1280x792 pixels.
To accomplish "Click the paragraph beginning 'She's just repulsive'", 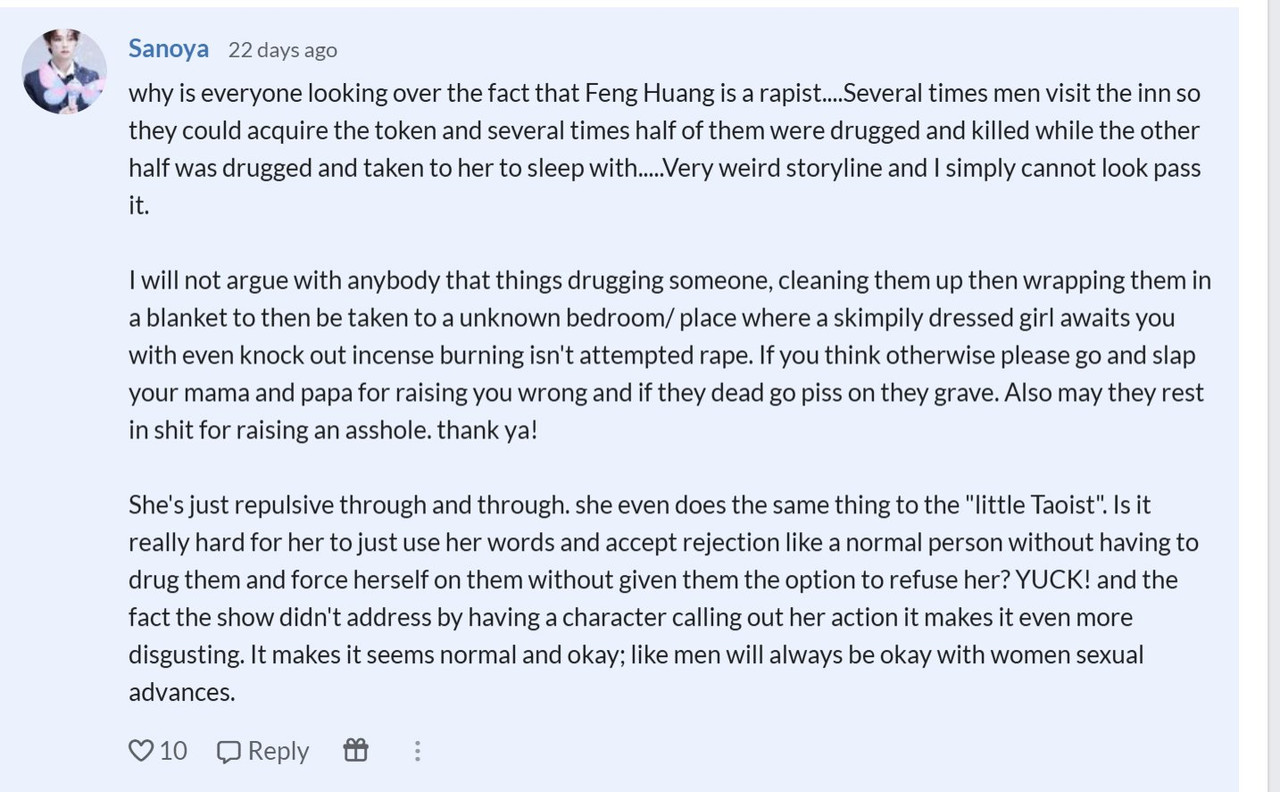I will [663, 598].
